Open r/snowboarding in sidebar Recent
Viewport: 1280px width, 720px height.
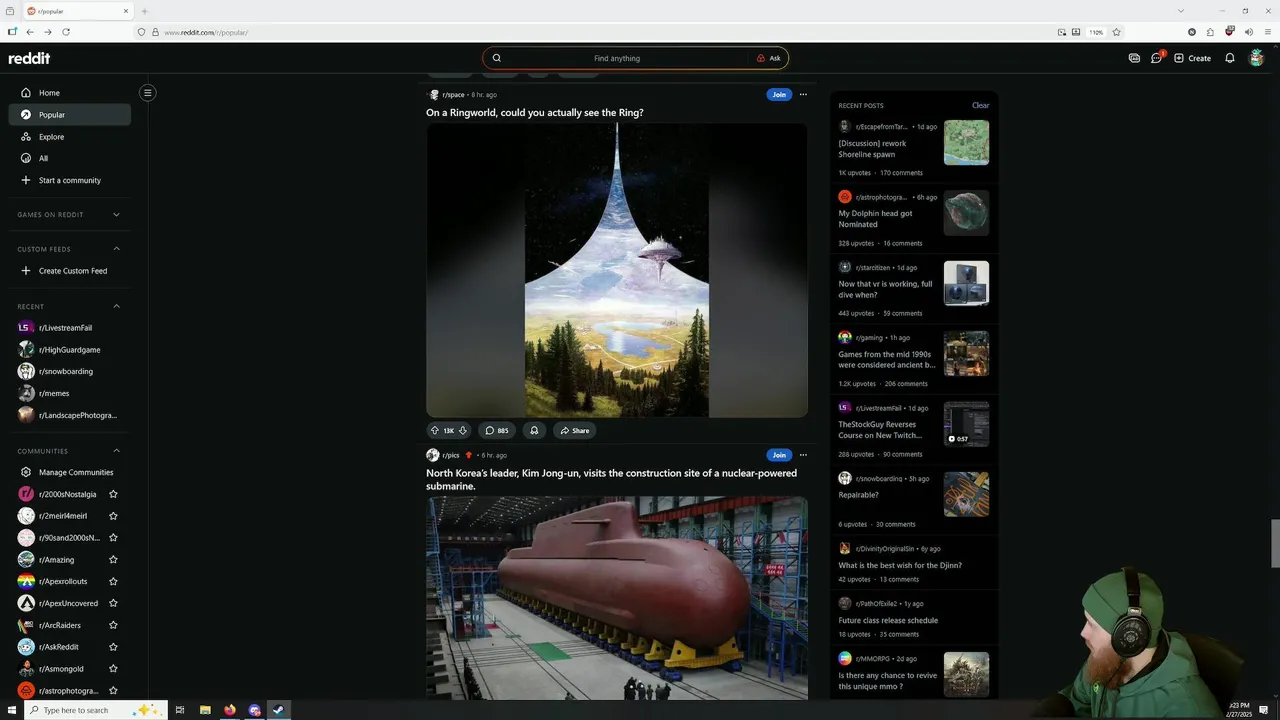point(69,371)
